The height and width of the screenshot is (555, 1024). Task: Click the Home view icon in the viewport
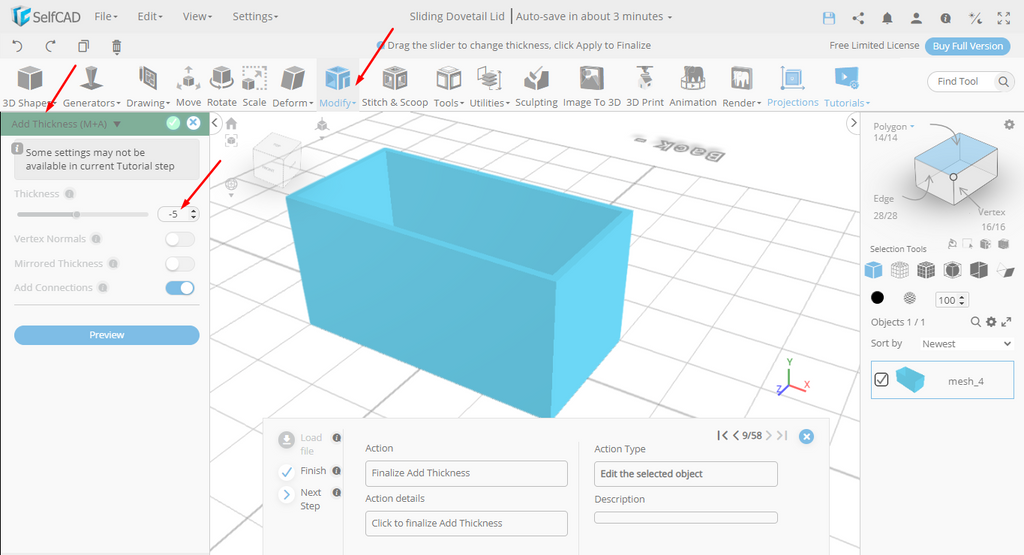coord(231,124)
